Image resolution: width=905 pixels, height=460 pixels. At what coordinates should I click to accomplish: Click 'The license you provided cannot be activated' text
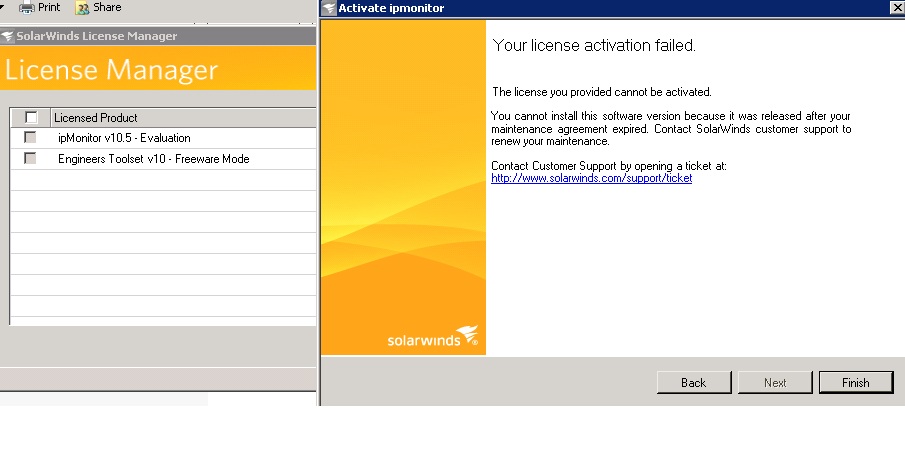[x=602, y=92]
